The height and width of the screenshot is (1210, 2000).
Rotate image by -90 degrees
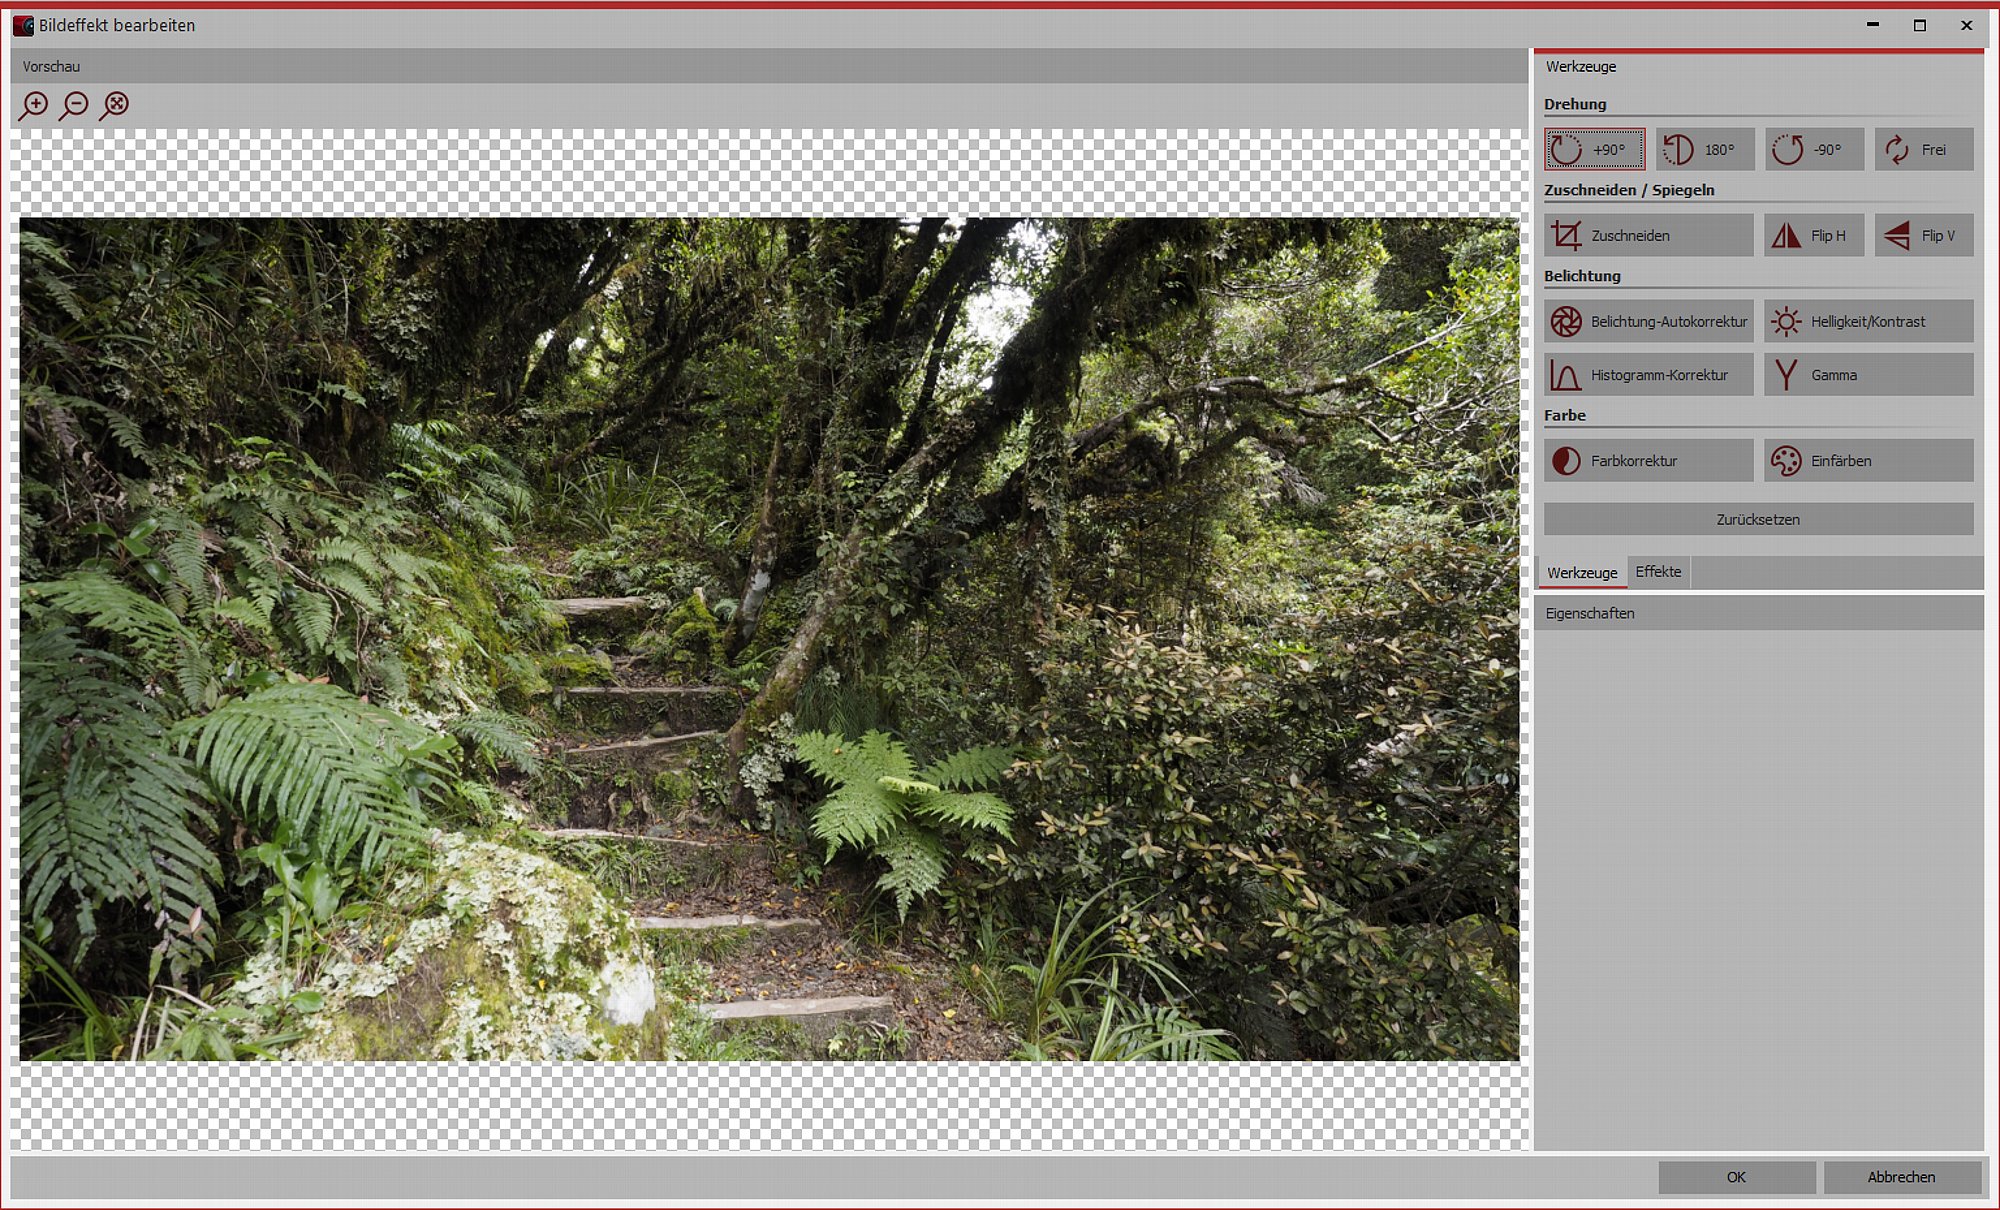point(1813,150)
